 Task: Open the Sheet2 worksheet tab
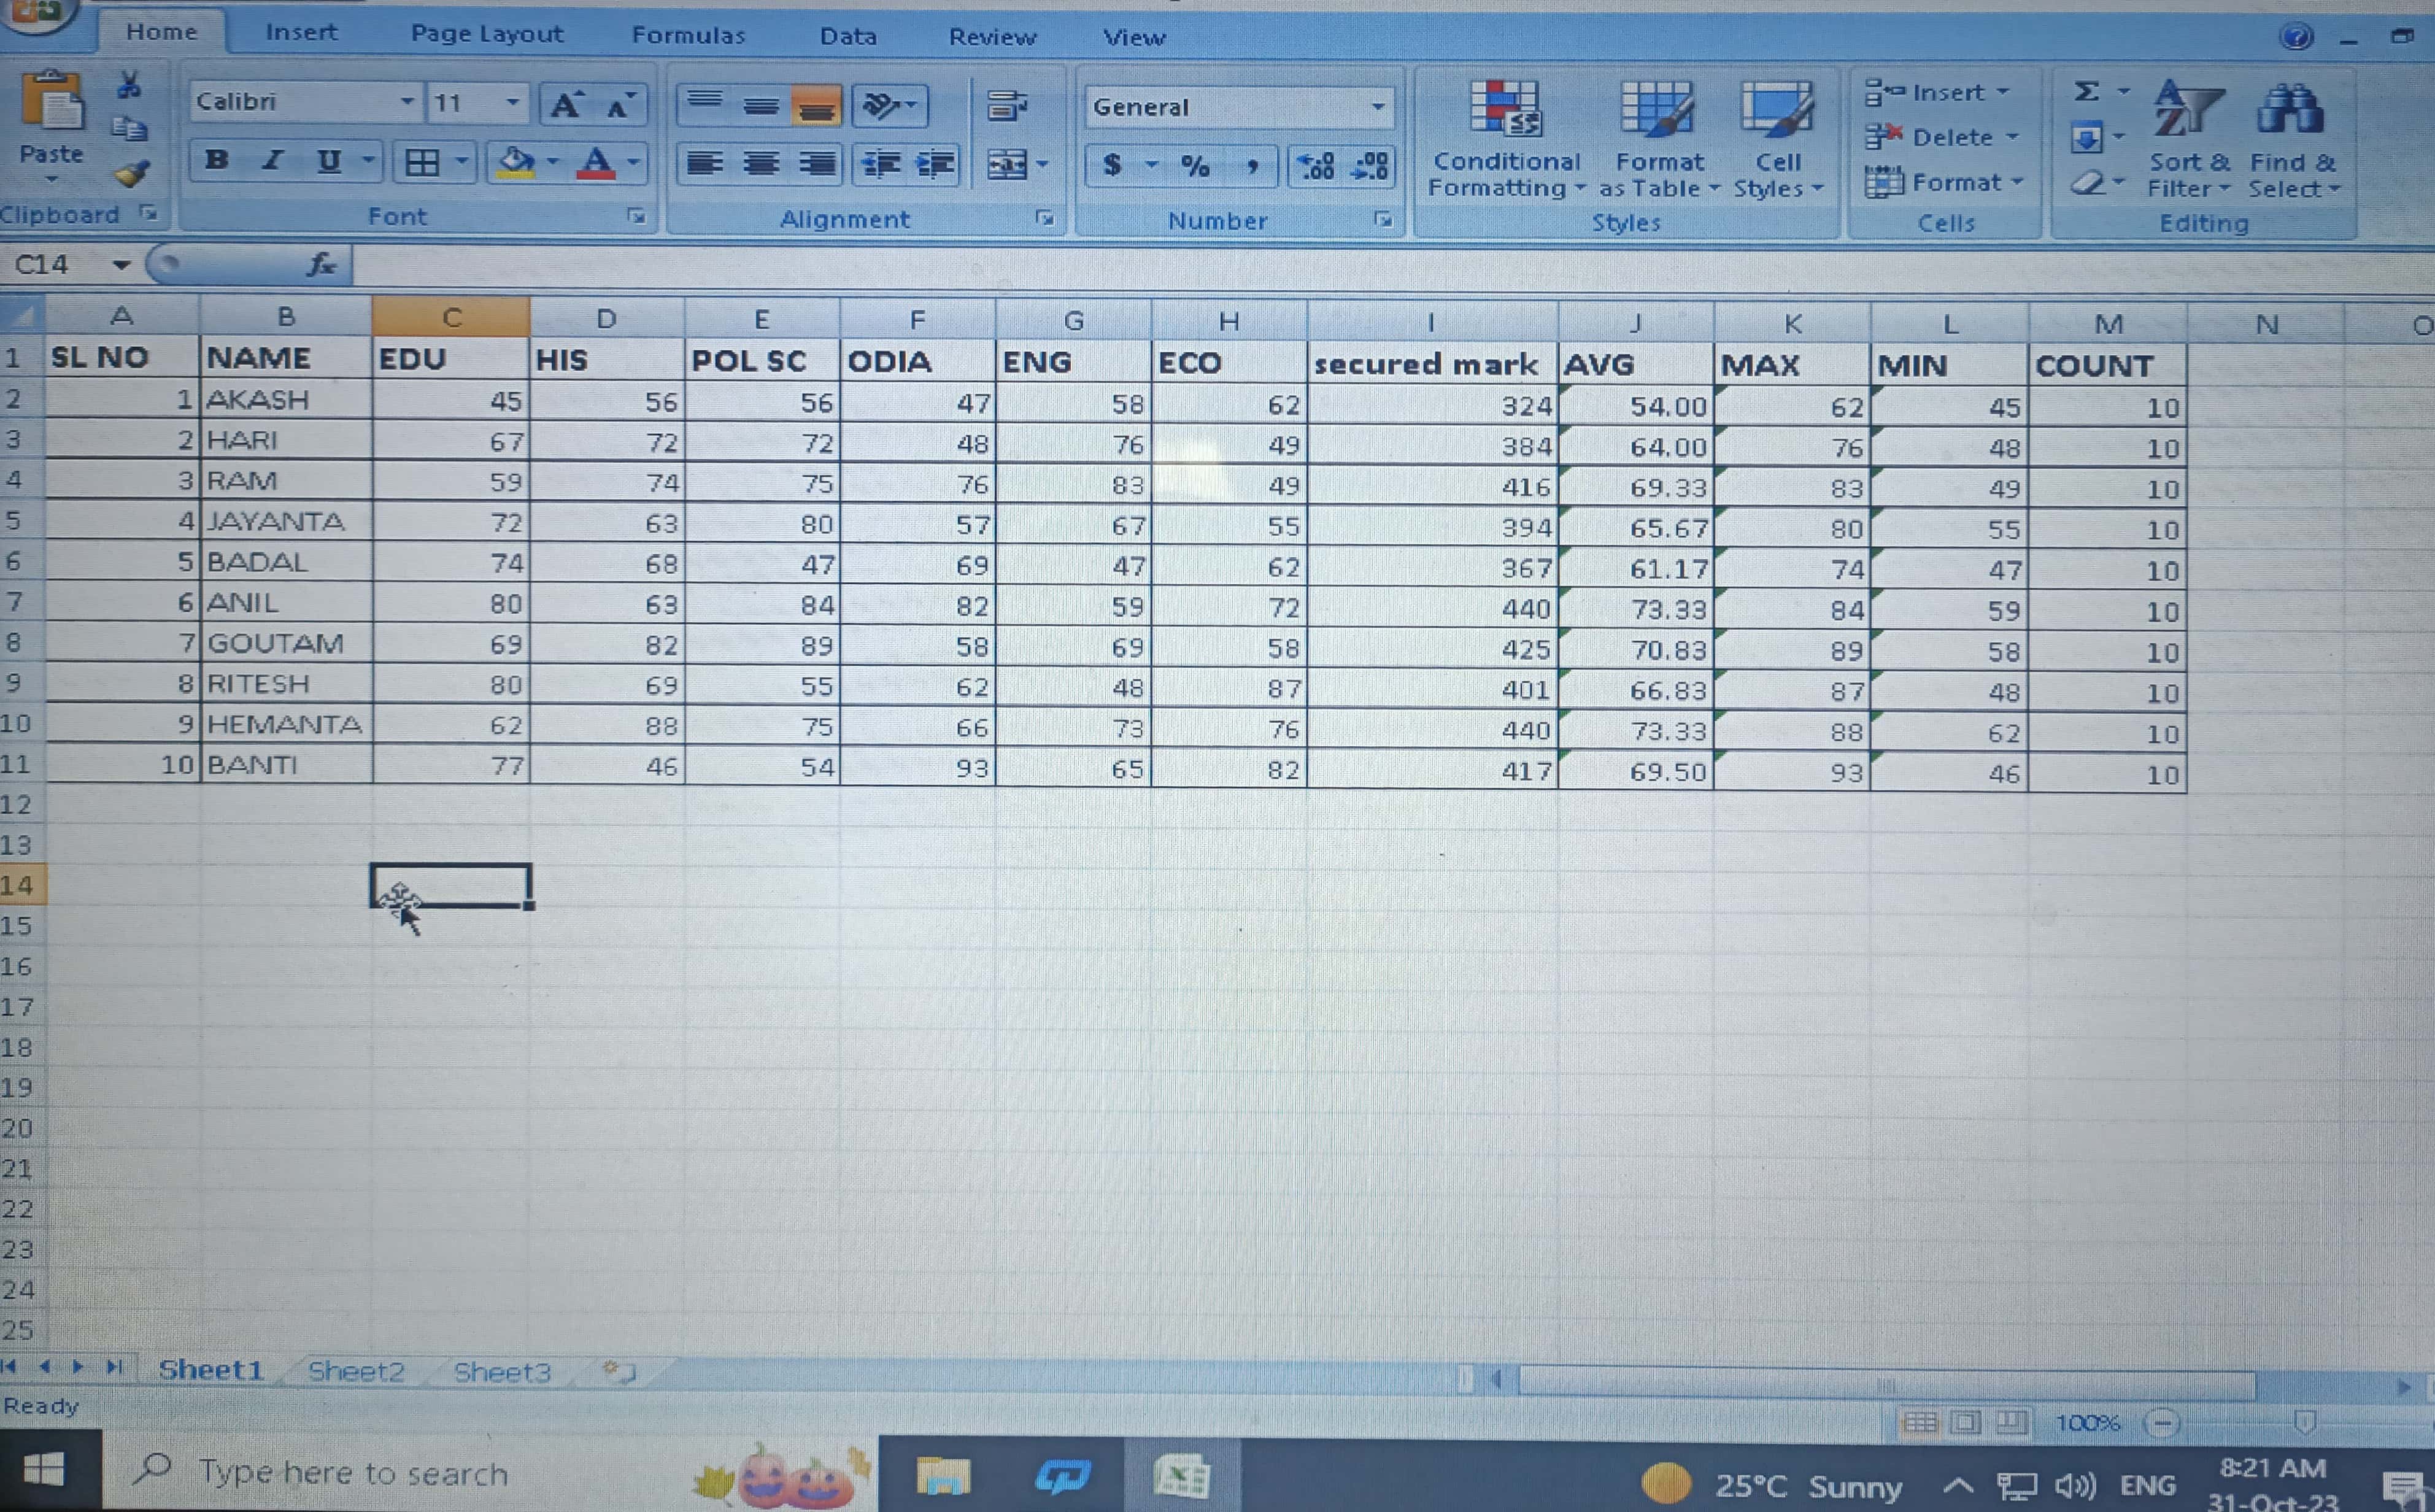(x=356, y=1371)
